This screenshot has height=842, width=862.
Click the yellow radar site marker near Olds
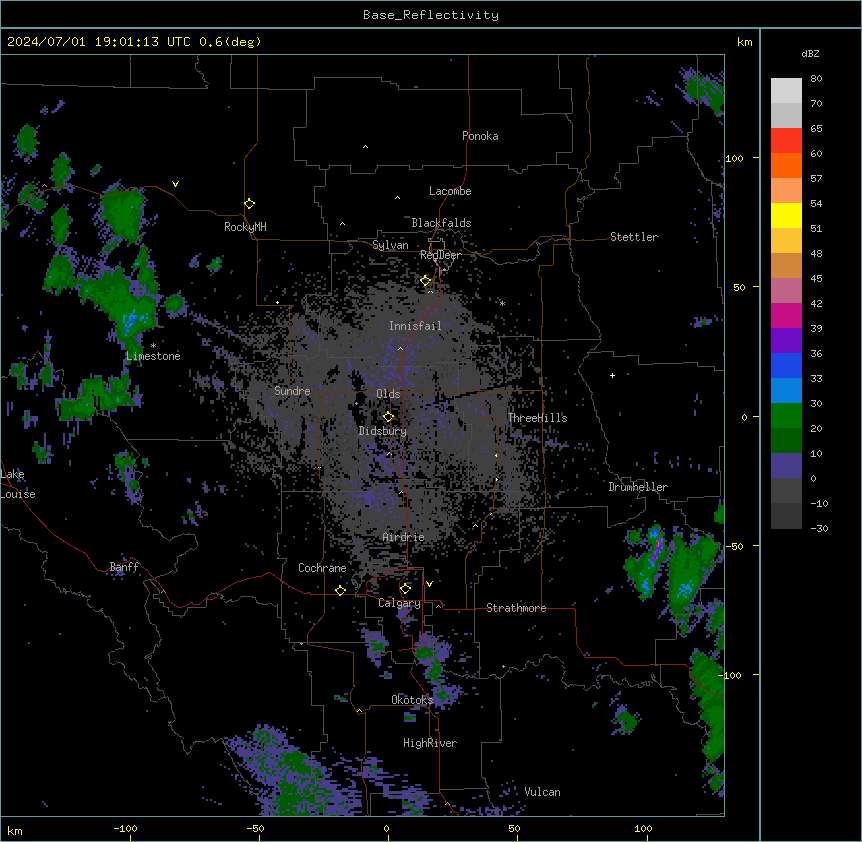[388, 416]
